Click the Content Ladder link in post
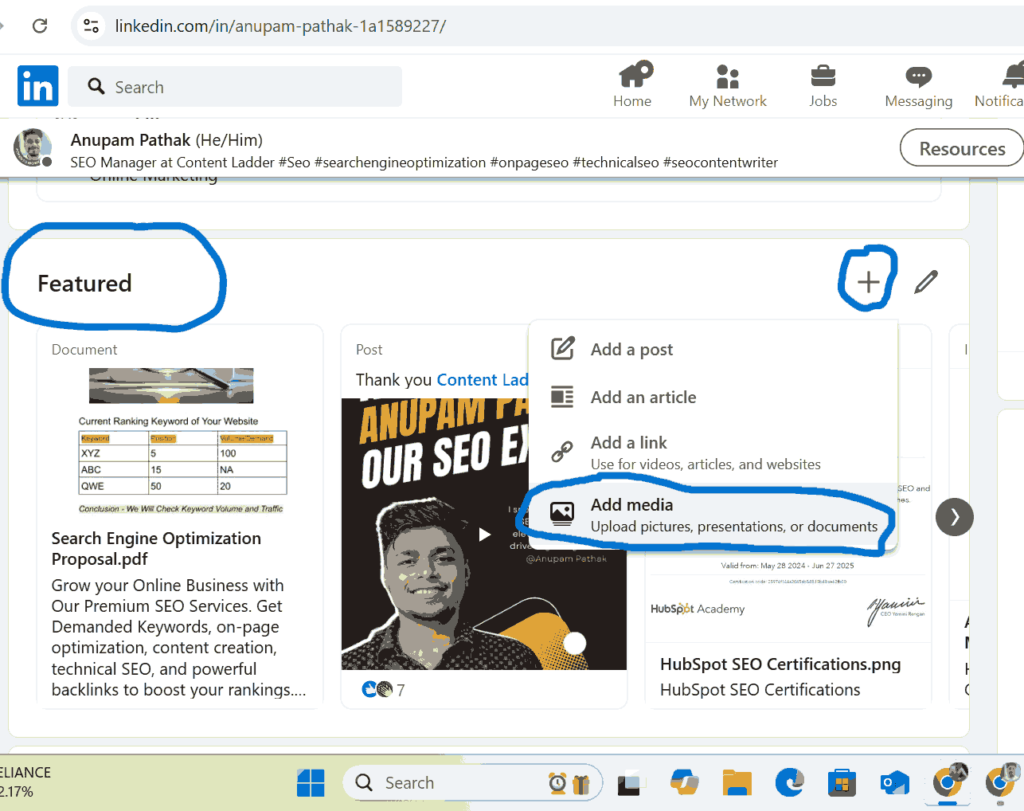This screenshot has height=811, width=1024. coord(482,380)
